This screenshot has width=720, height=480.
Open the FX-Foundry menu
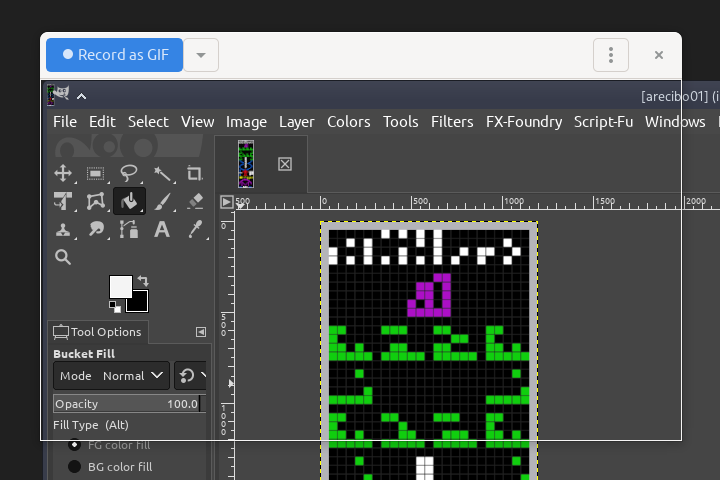[524, 122]
